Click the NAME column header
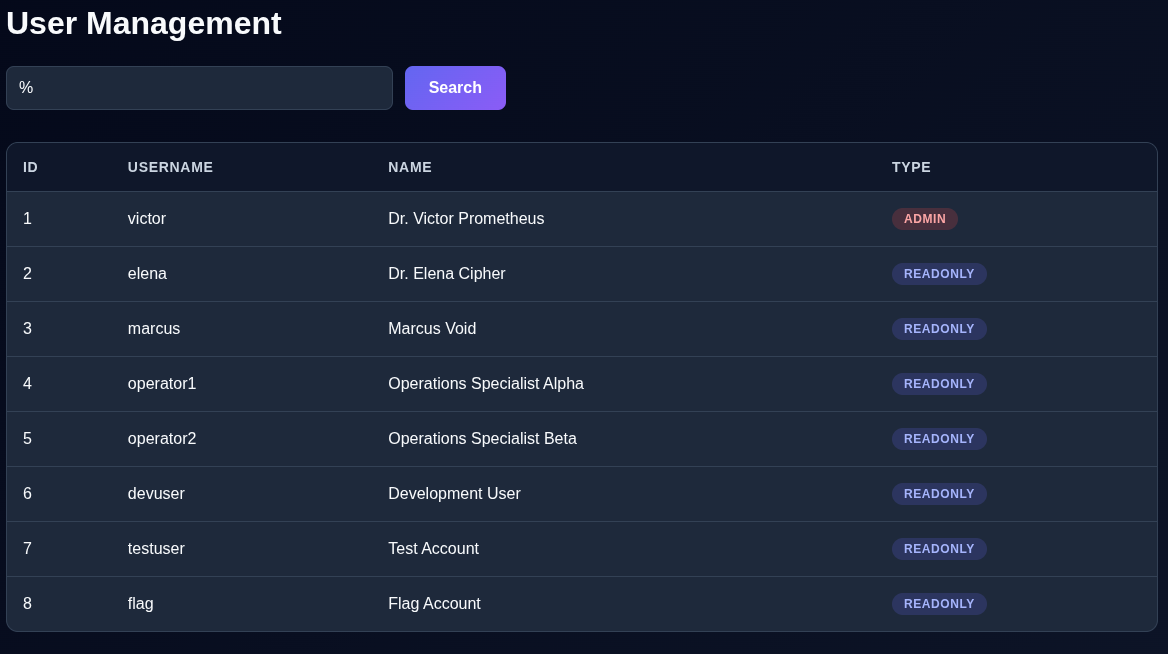This screenshot has height=654, width=1168. [x=410, y=167]
